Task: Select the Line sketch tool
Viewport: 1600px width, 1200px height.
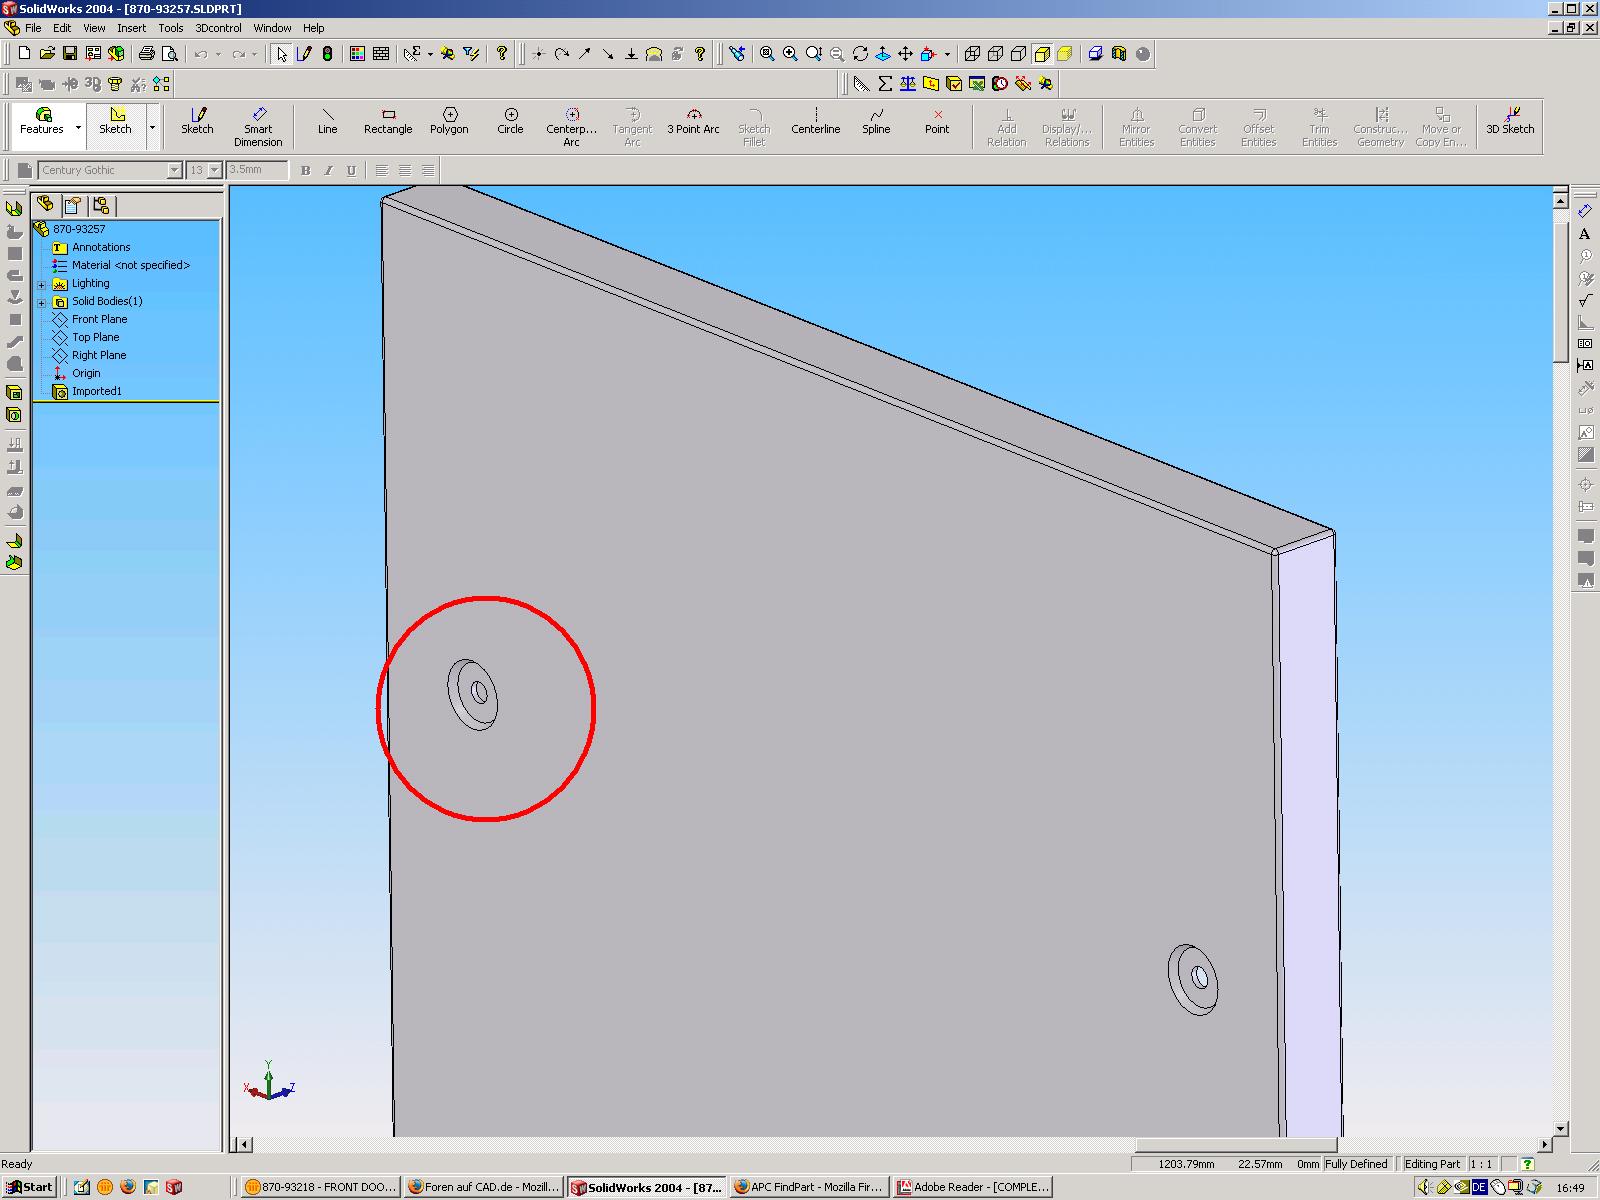Action: [327, 122]
